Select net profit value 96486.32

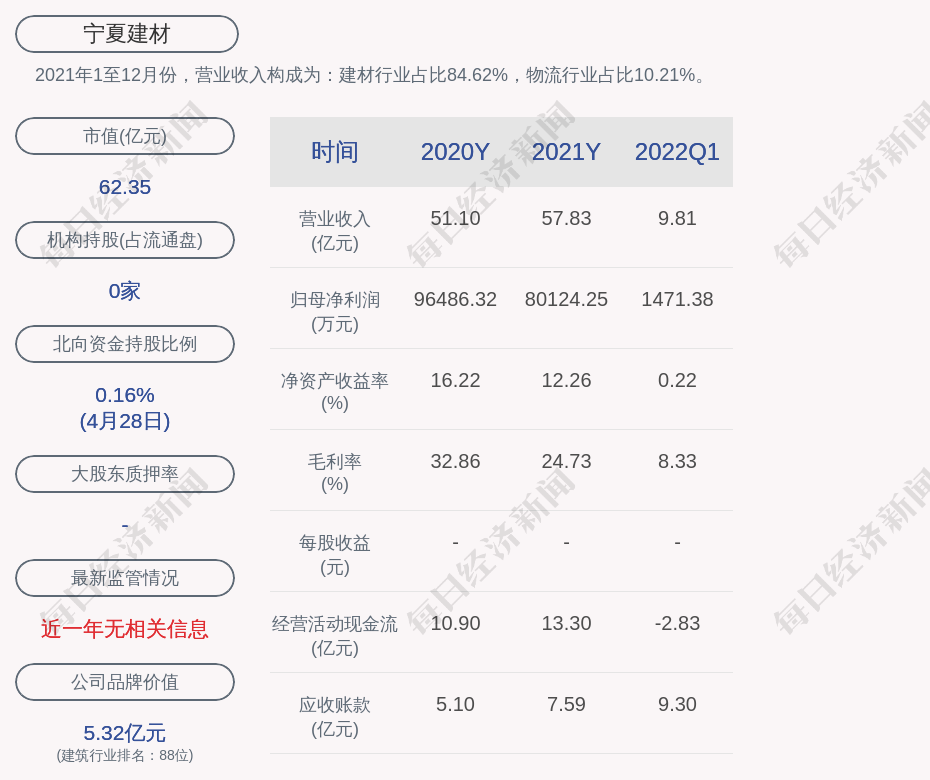point(455,299)
